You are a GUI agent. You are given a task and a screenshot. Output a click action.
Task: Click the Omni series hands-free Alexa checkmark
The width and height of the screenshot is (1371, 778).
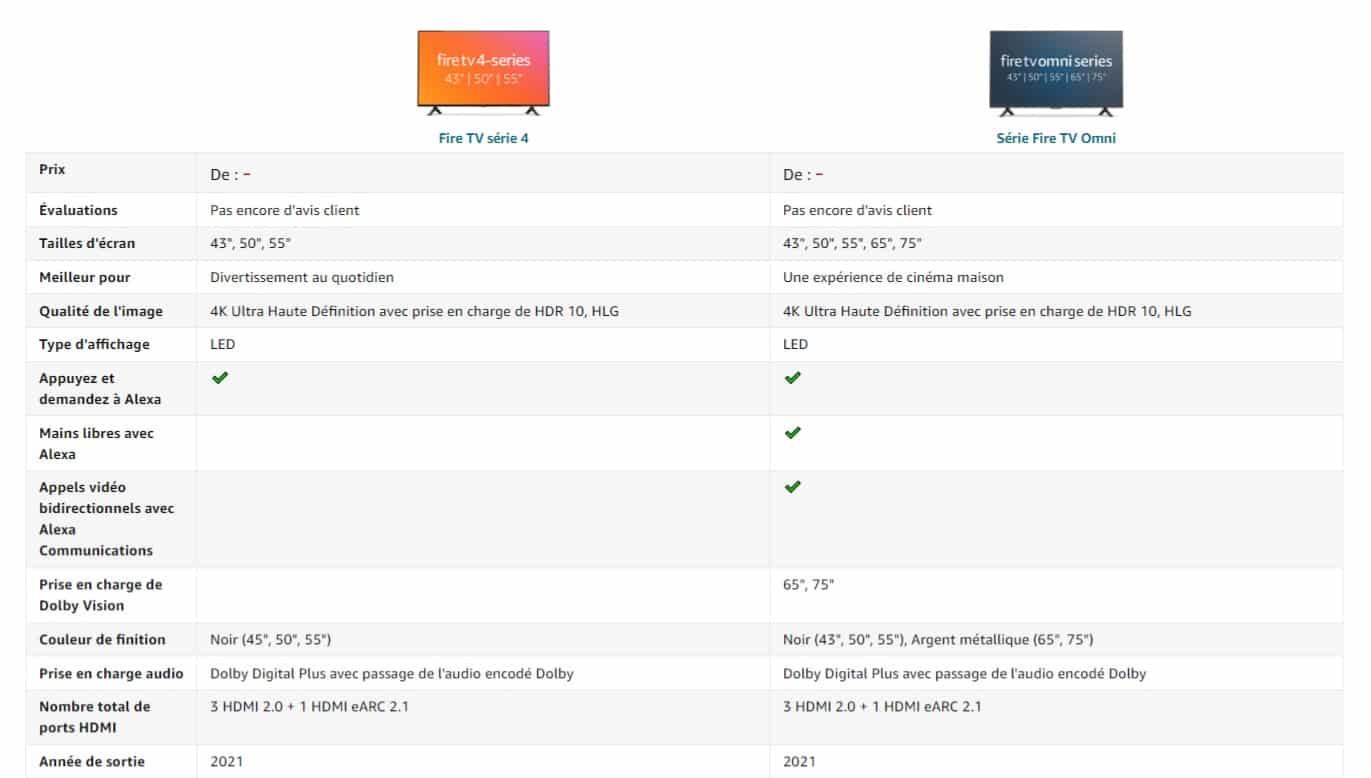(793, 433)
